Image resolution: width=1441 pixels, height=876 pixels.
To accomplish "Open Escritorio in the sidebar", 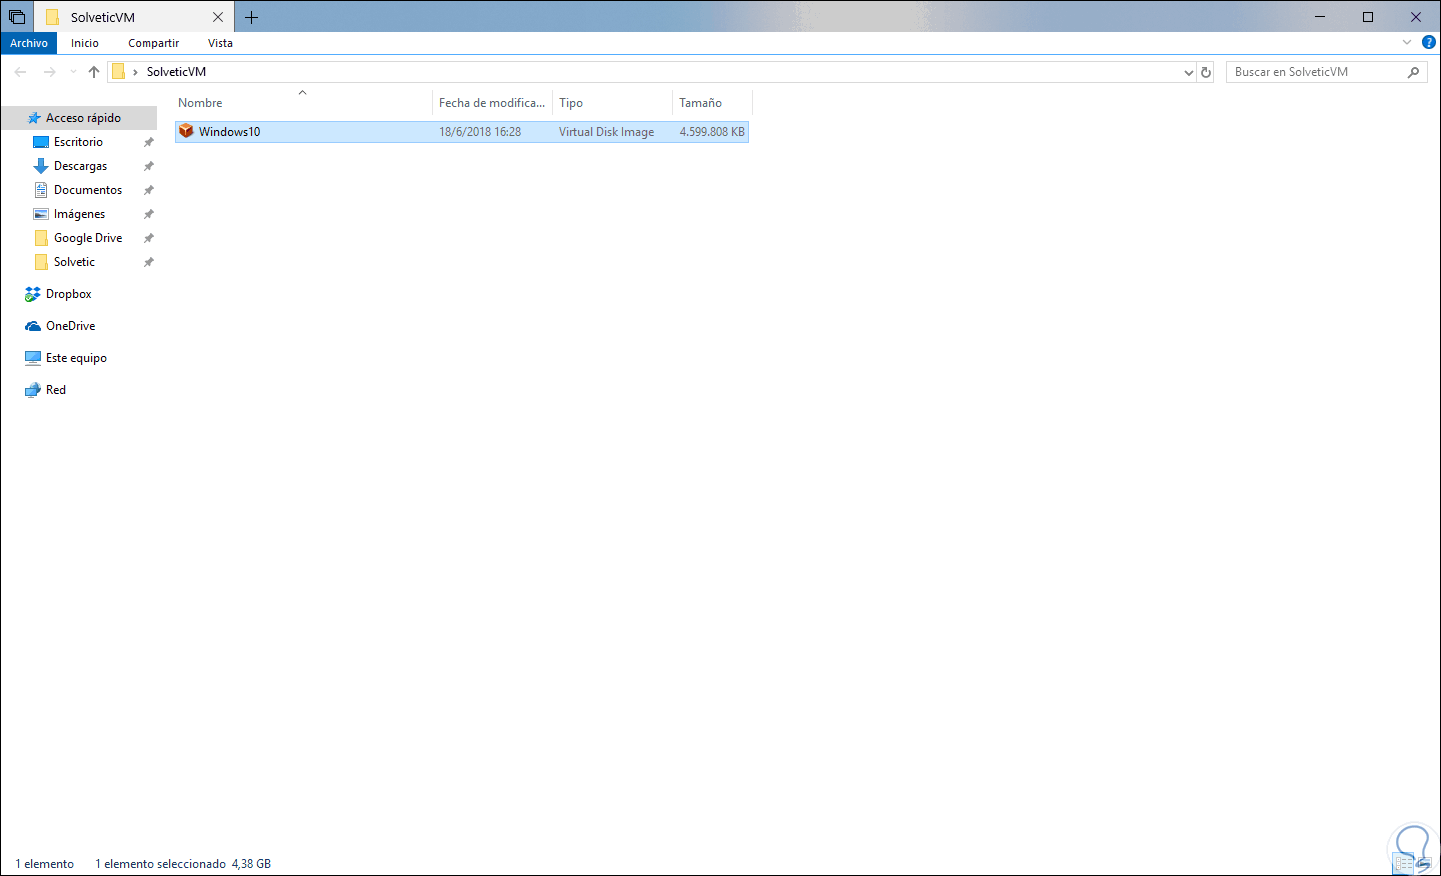I will (78, 142).
